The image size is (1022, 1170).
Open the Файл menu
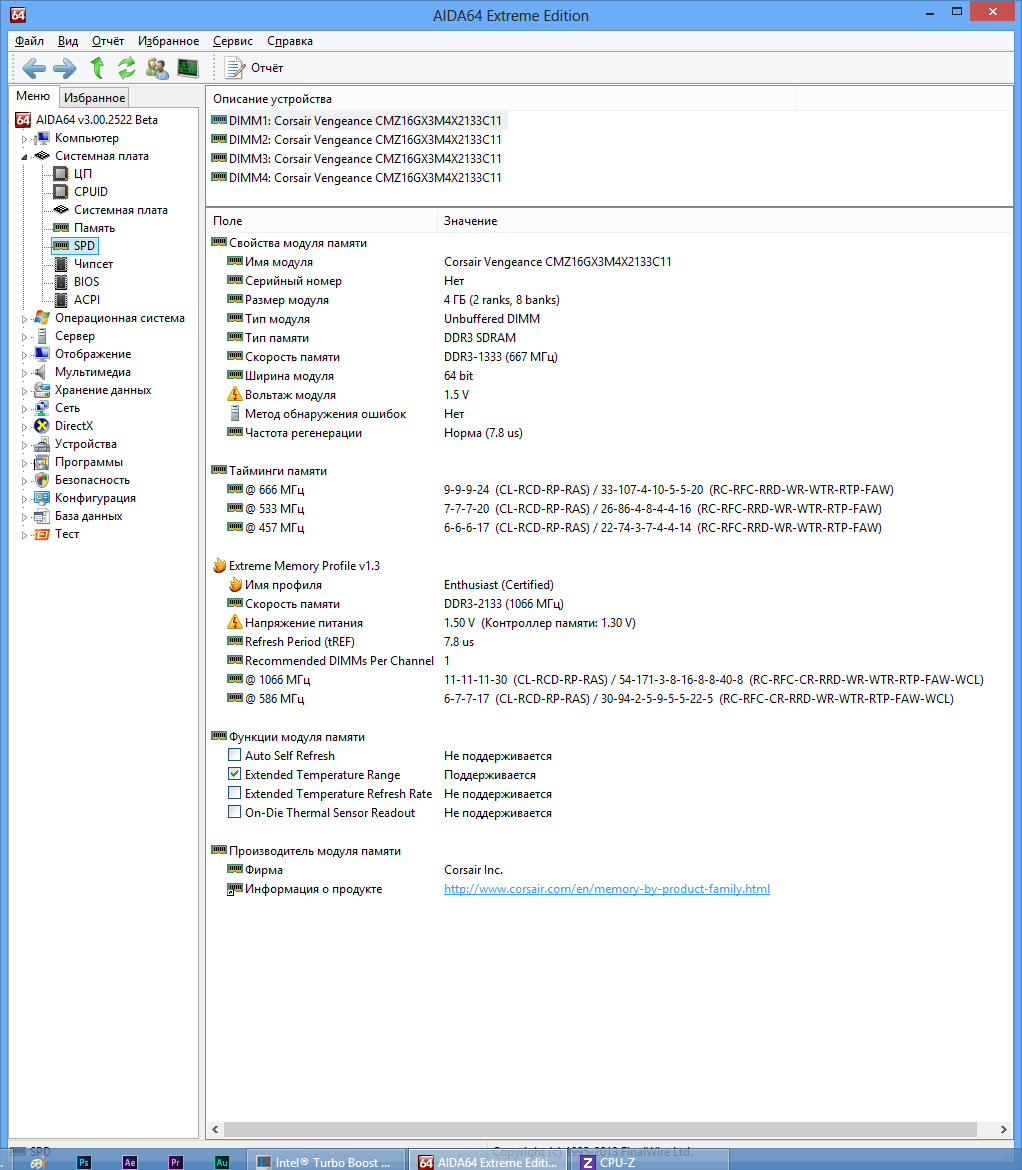(29, 41)
